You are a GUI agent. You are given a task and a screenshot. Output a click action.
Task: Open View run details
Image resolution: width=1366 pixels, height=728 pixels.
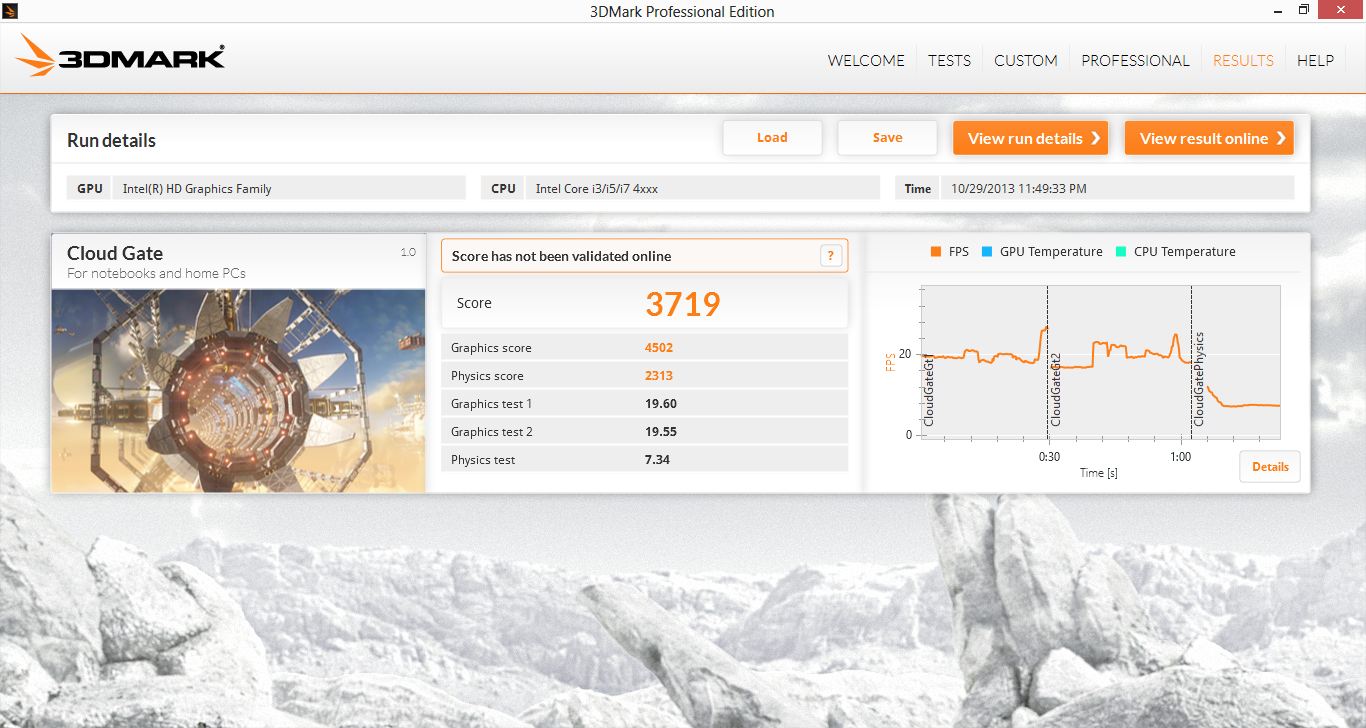point(1030,138)
